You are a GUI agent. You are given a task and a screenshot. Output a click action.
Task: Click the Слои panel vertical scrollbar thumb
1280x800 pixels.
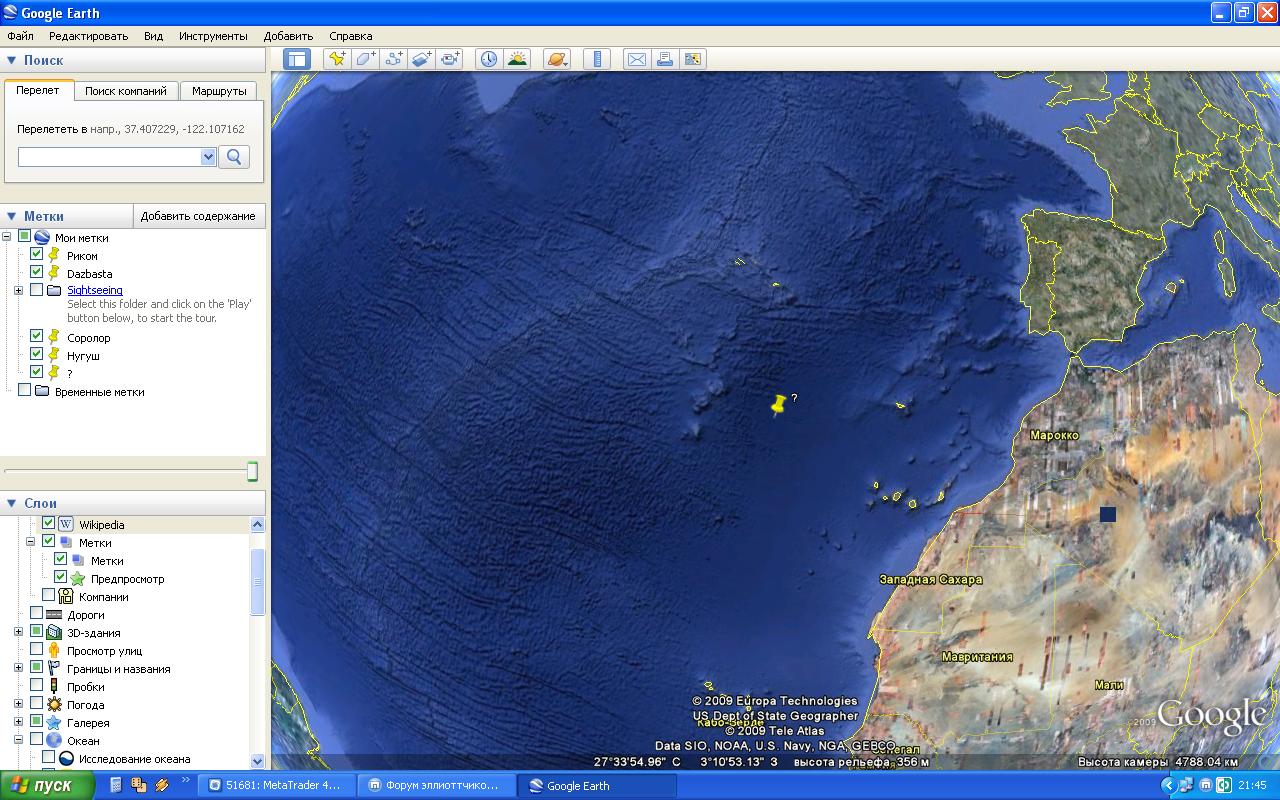point(257,583)
